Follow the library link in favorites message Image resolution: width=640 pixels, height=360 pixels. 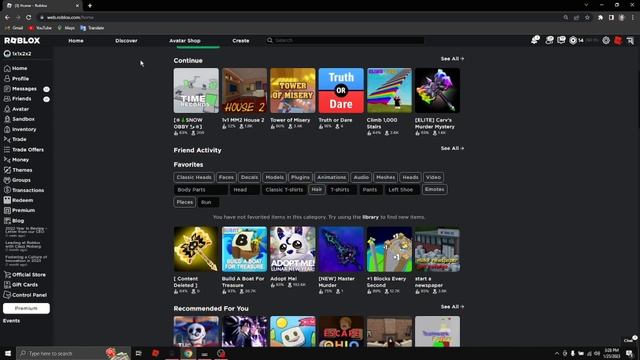(x=370, y=217)
